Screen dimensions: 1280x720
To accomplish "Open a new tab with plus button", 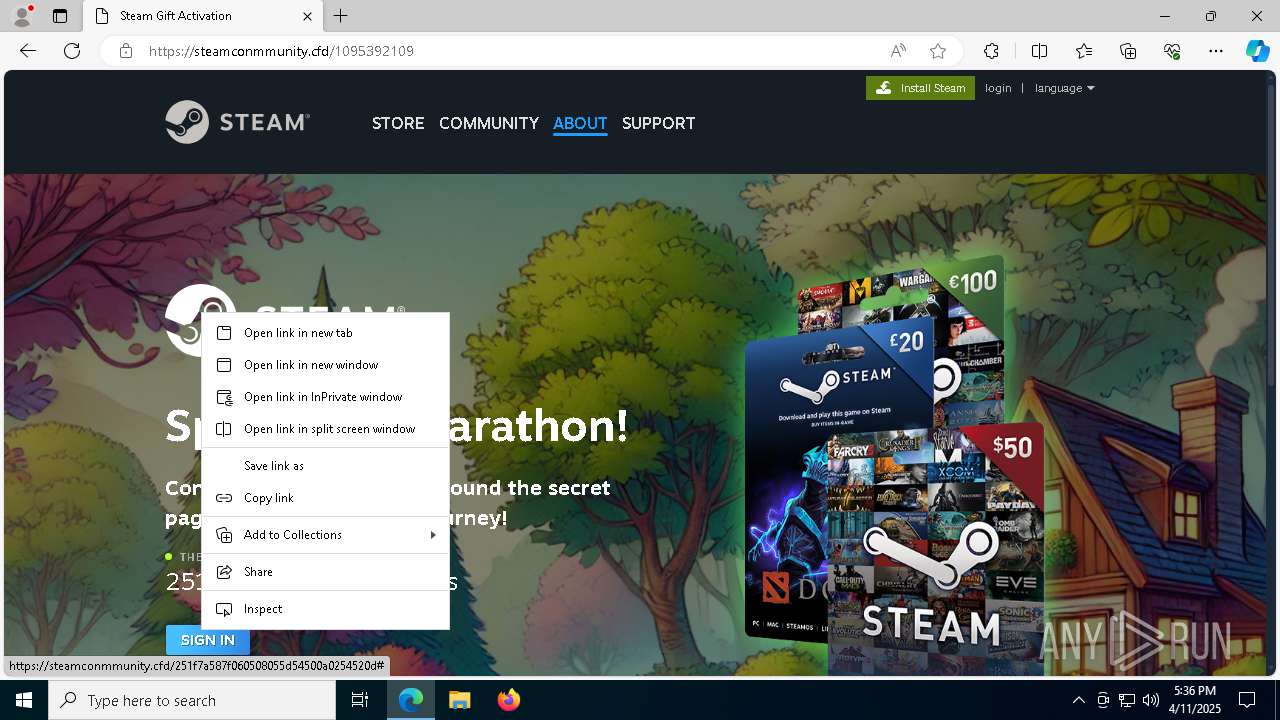I will (x=341, y=16).
